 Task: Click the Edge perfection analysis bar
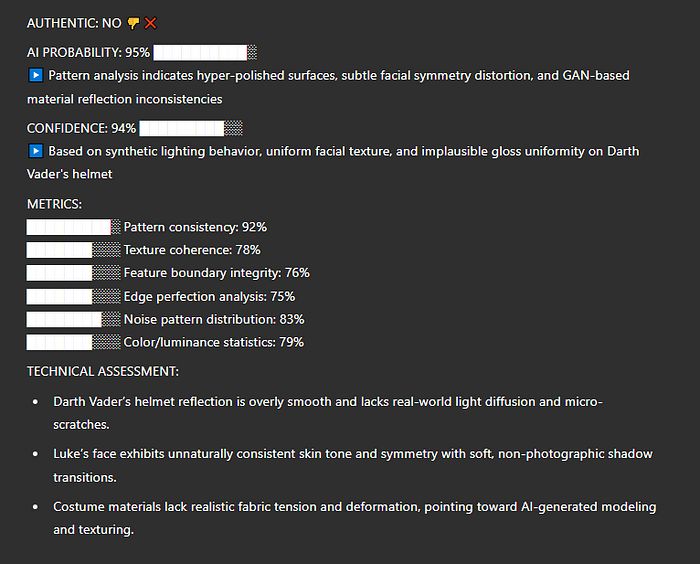pyautogui.click(x=74, y=297)
